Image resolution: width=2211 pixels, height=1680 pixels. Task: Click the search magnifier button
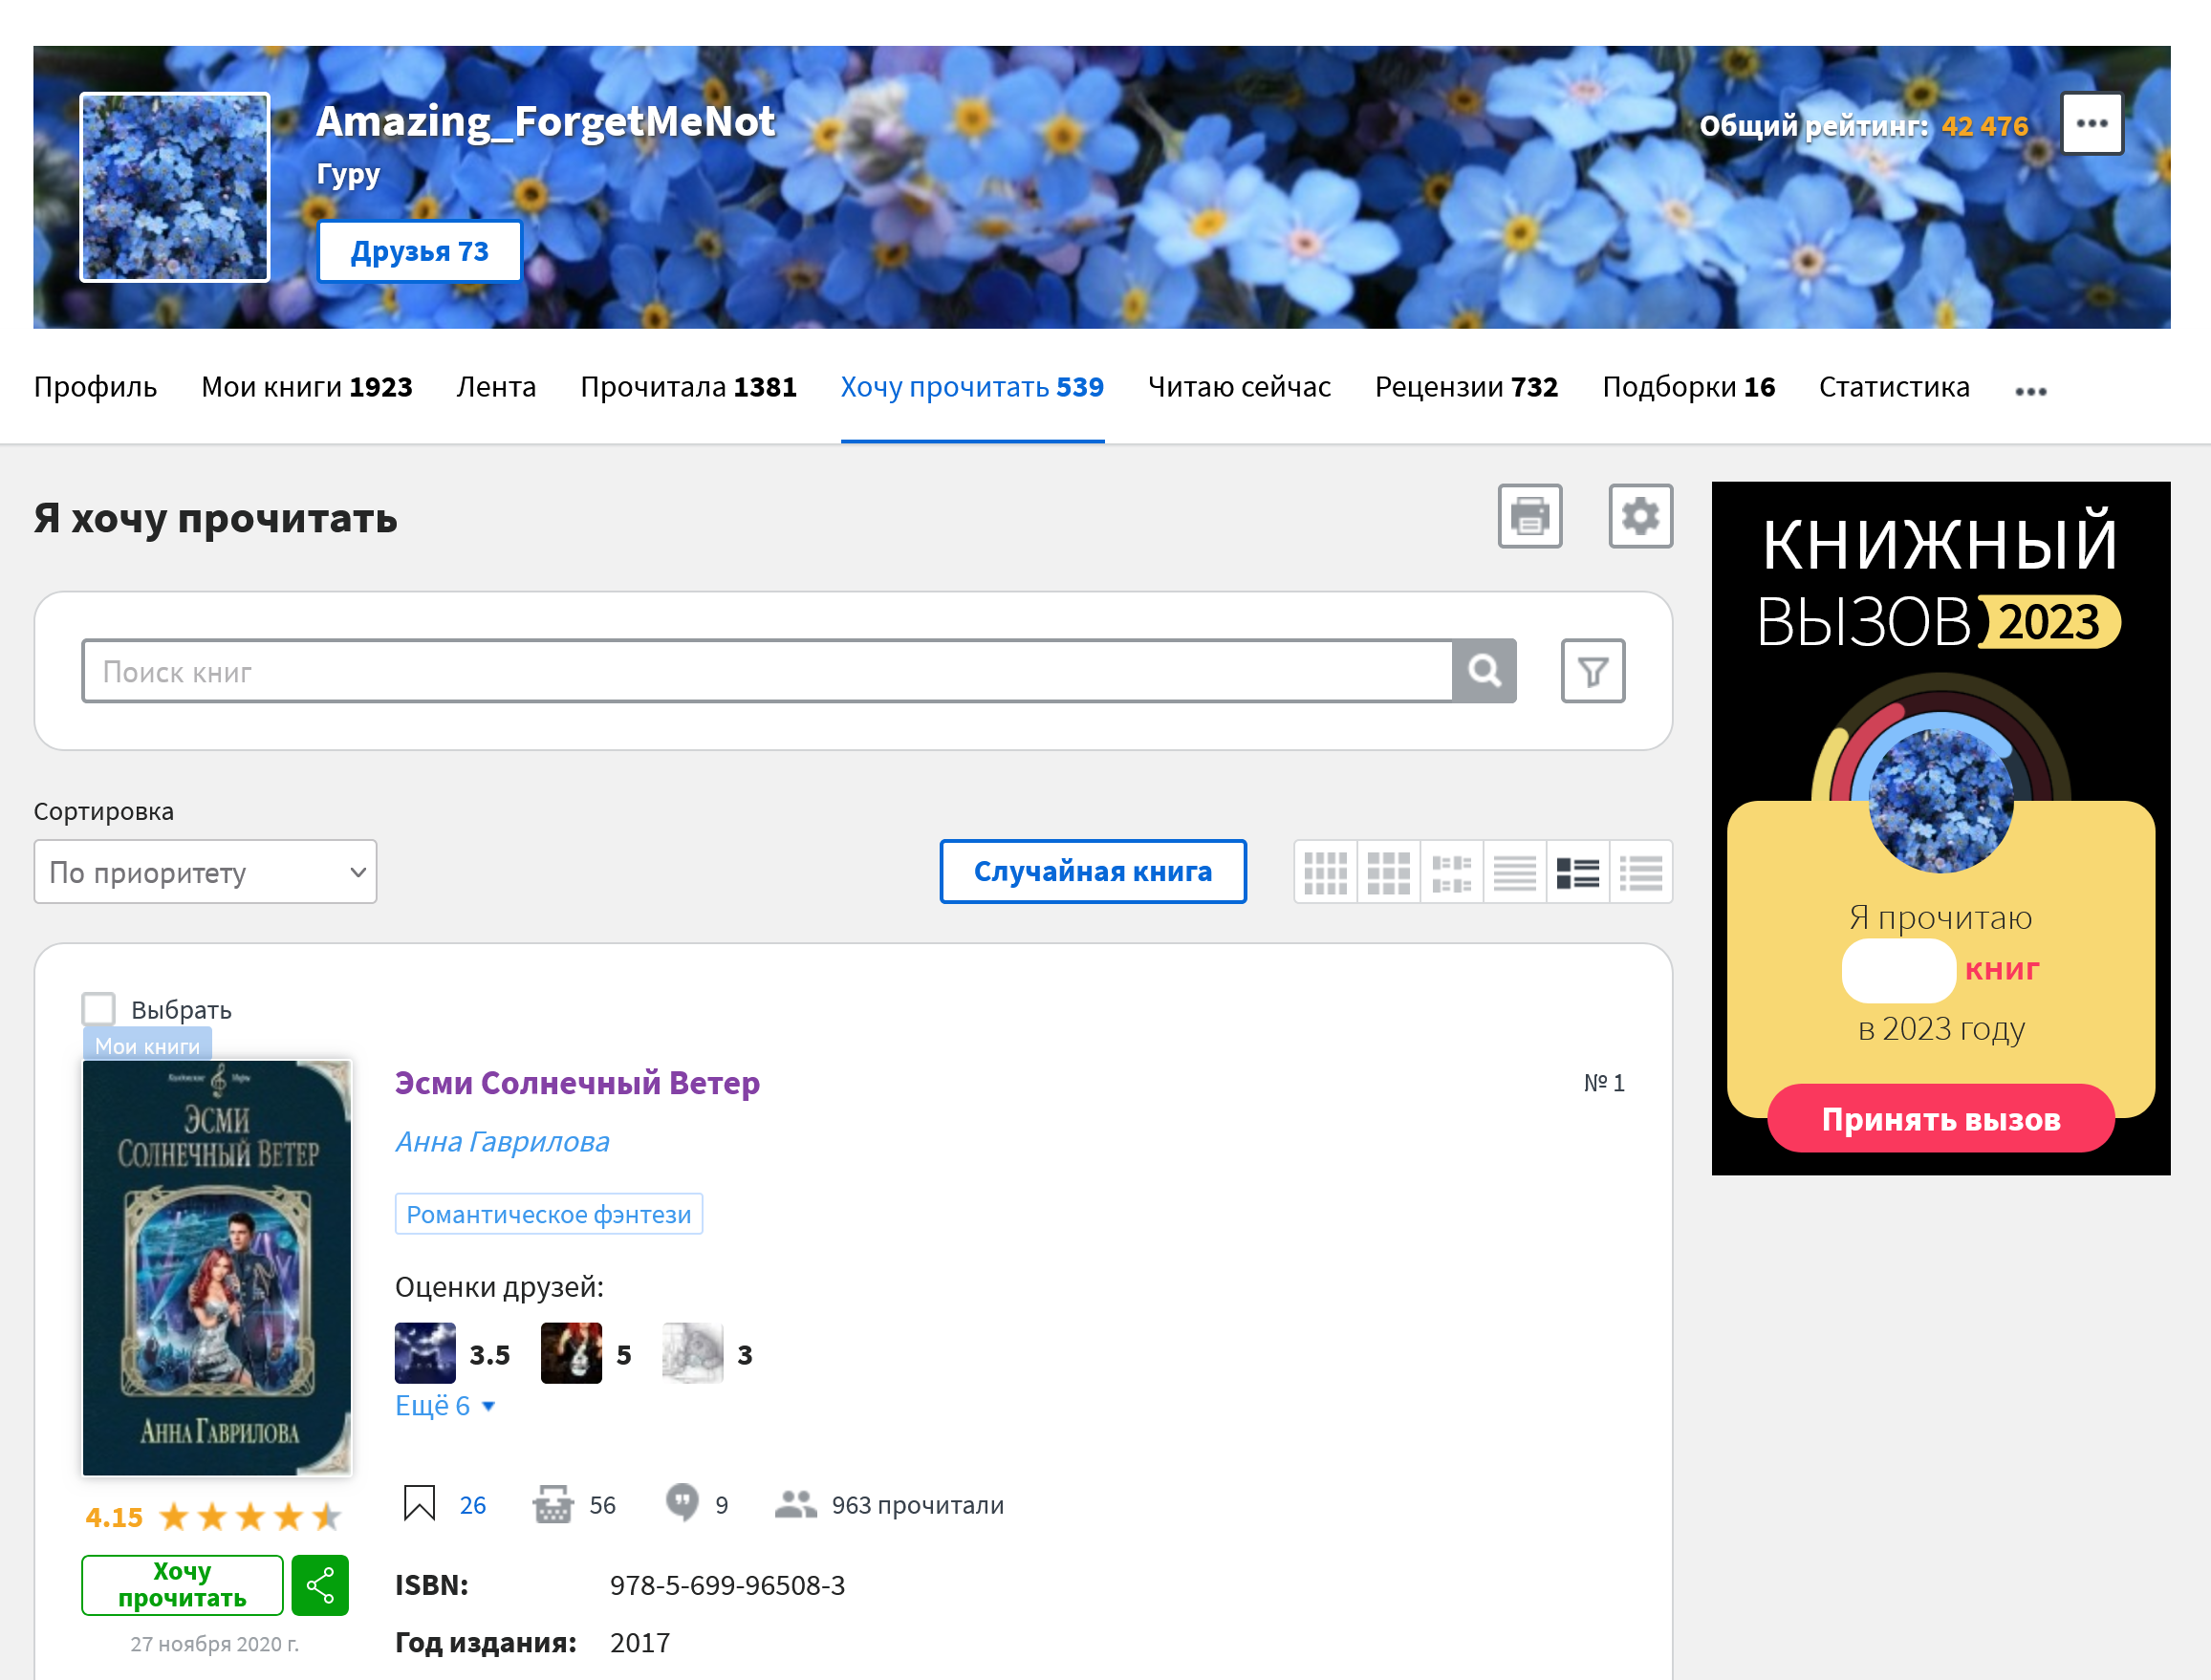pos(1484,671)
